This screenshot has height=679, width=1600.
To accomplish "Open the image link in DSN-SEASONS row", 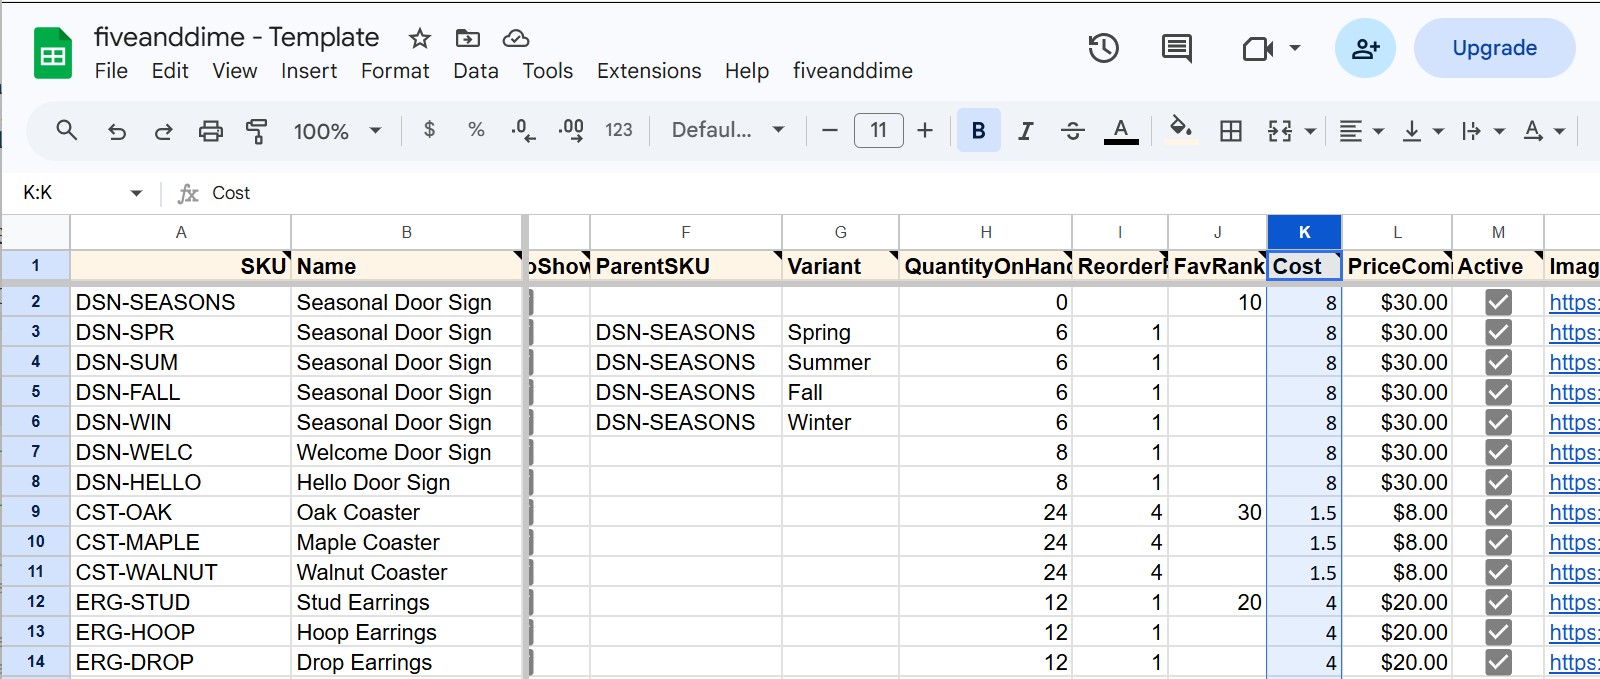I will (x=1574, y=302).
